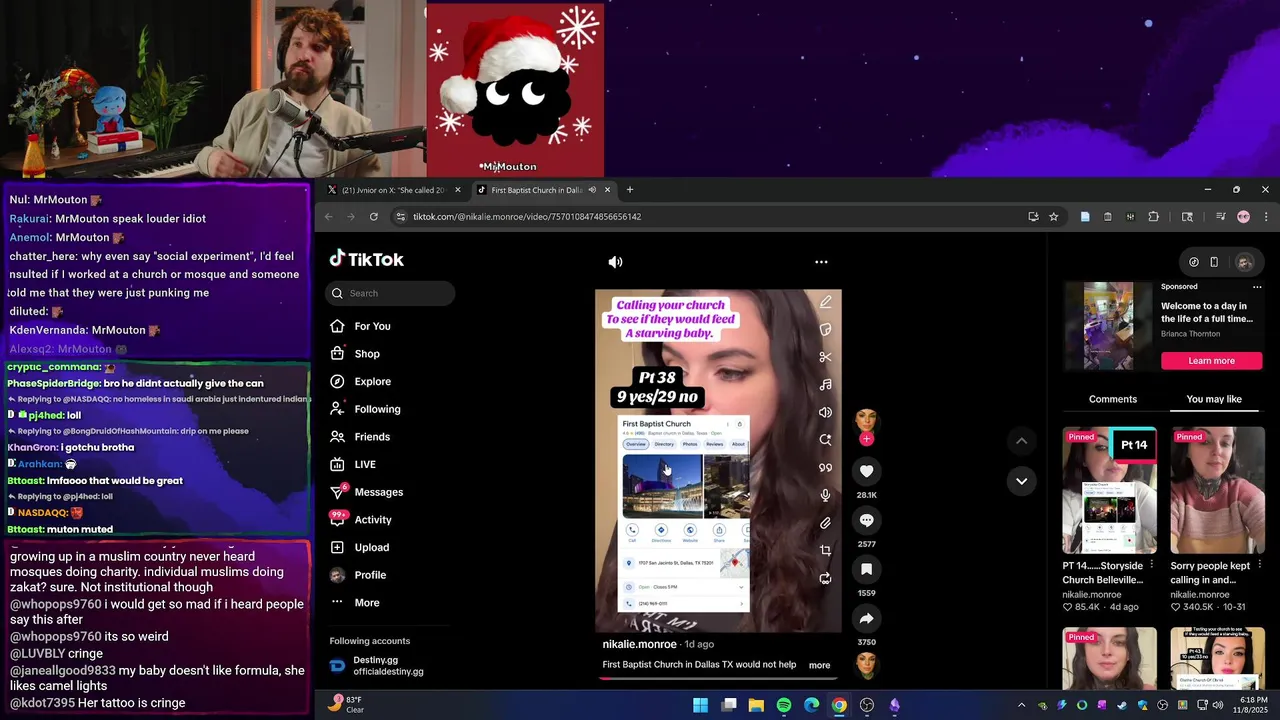
Task: Follow nikalie.monroe via the red plus badge
Action: click(x=866, y=439)
